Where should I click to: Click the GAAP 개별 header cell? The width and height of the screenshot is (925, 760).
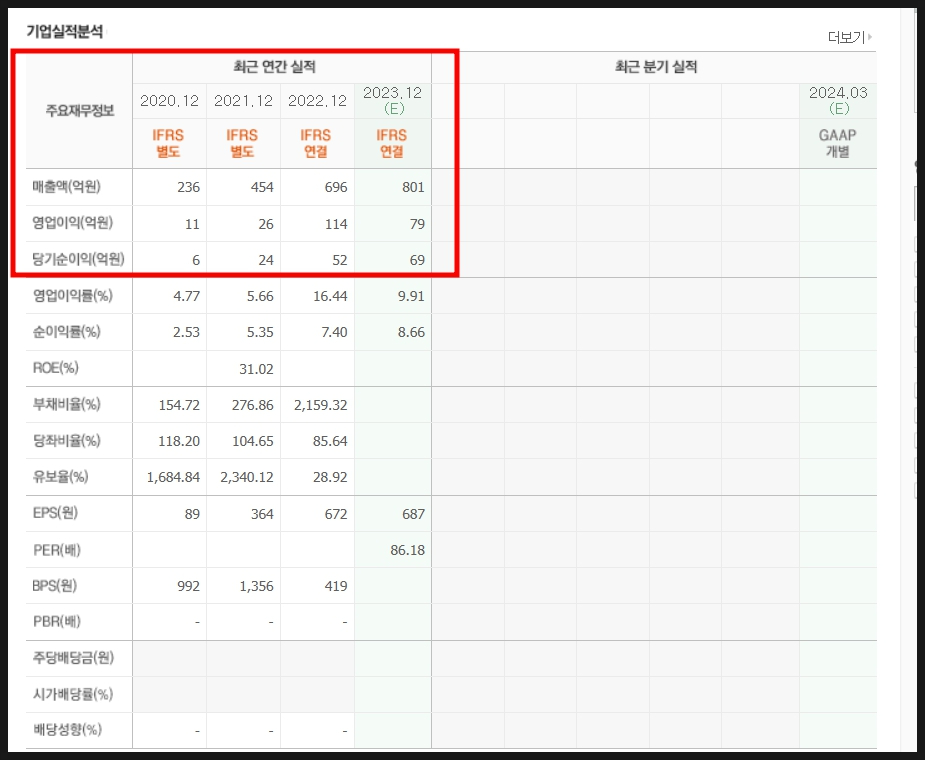(x=838, y=143)
